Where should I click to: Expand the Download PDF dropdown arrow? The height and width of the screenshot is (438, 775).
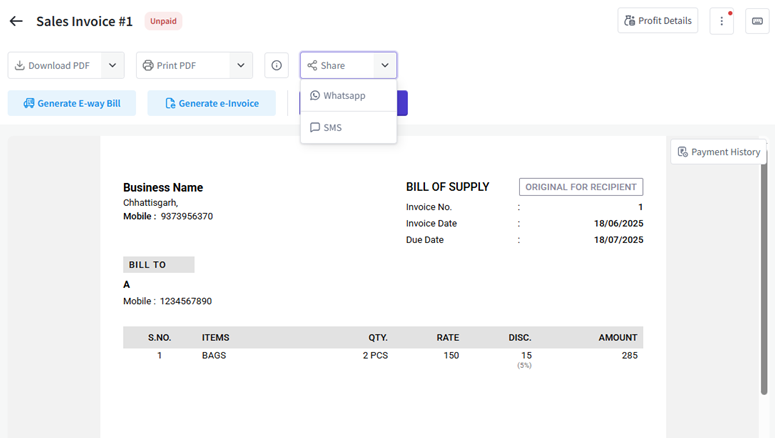[112, 66]
